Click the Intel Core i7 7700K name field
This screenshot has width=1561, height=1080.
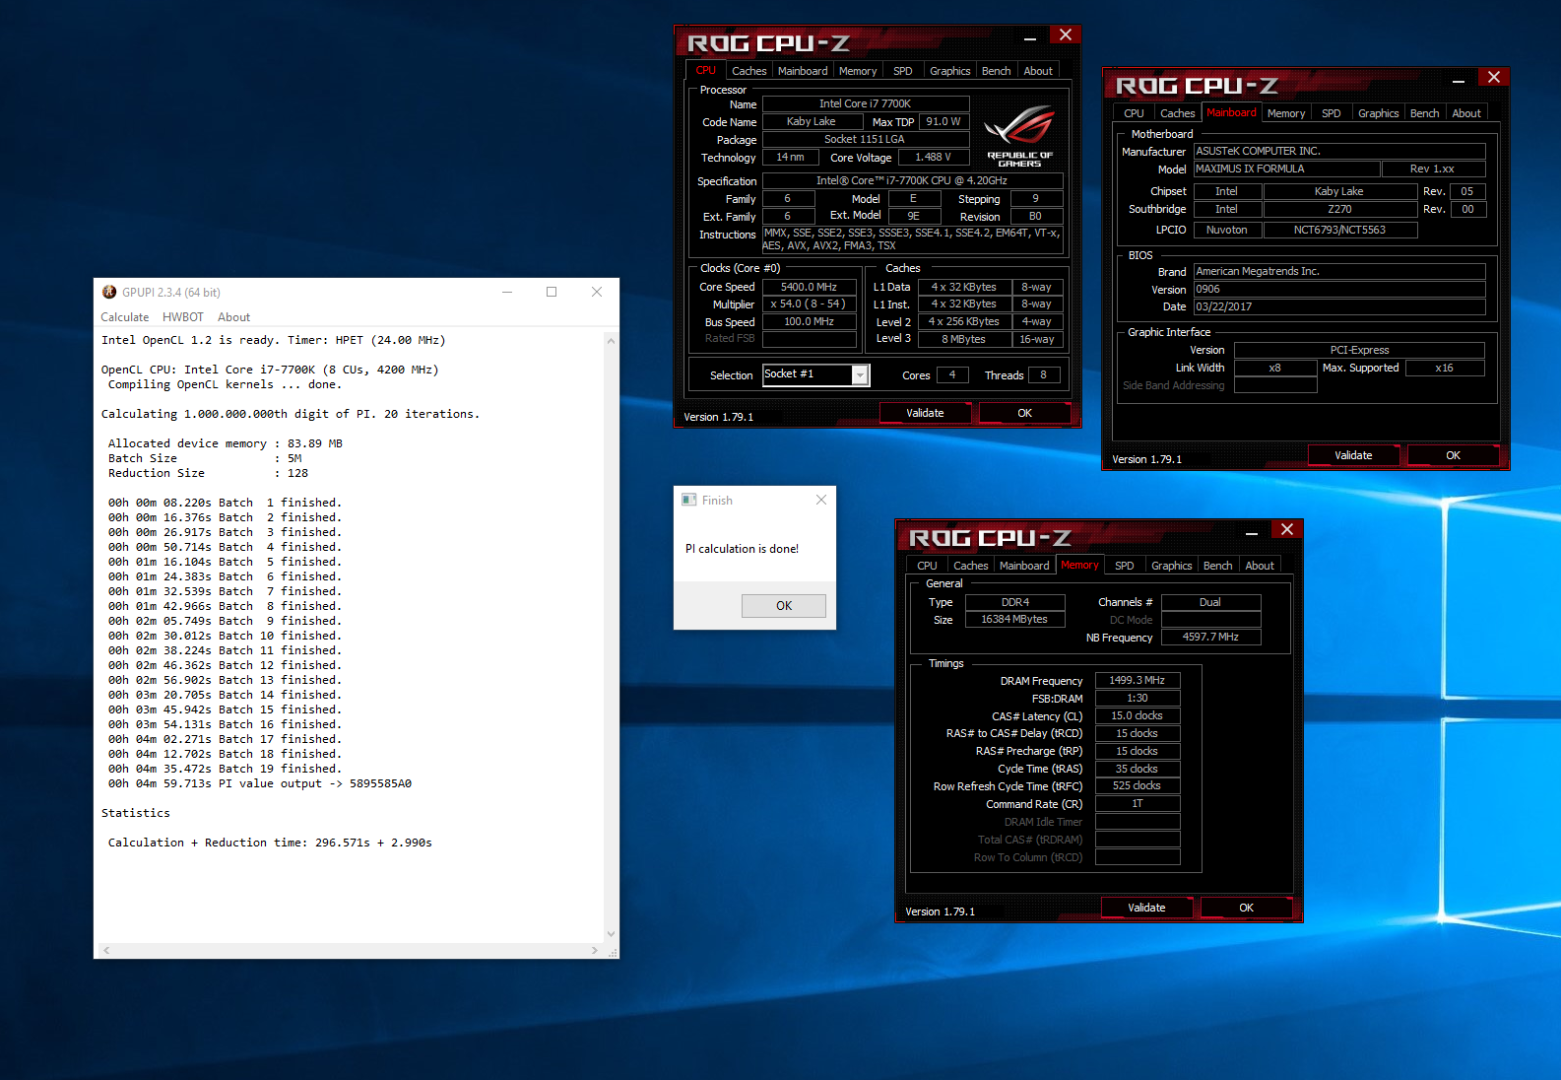pos(865,103)
